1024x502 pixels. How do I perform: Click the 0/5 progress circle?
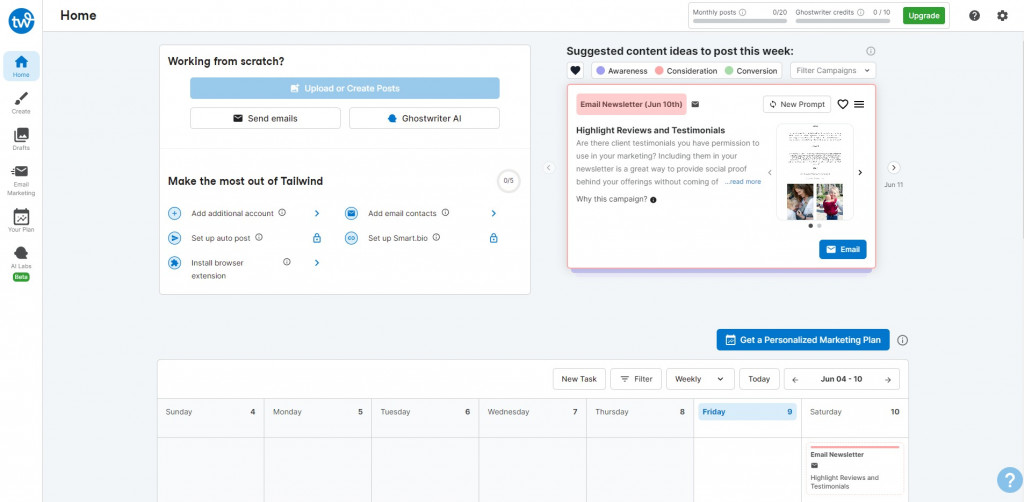tap(509, 181)
